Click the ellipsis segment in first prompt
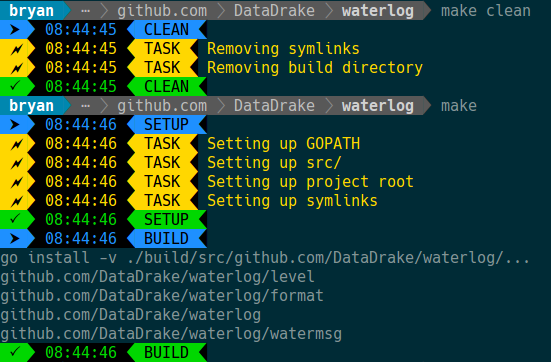Image resolution: width=551 pixels, height=362 pixels. pyautogui.click(x=85, y=11)
